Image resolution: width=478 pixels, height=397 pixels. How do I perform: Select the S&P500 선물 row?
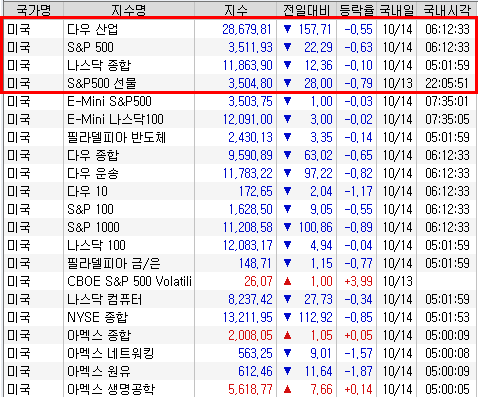[240, 83]
